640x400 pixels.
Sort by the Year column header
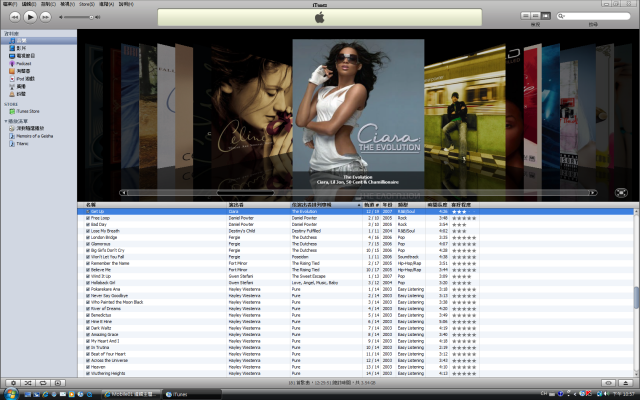387,205
